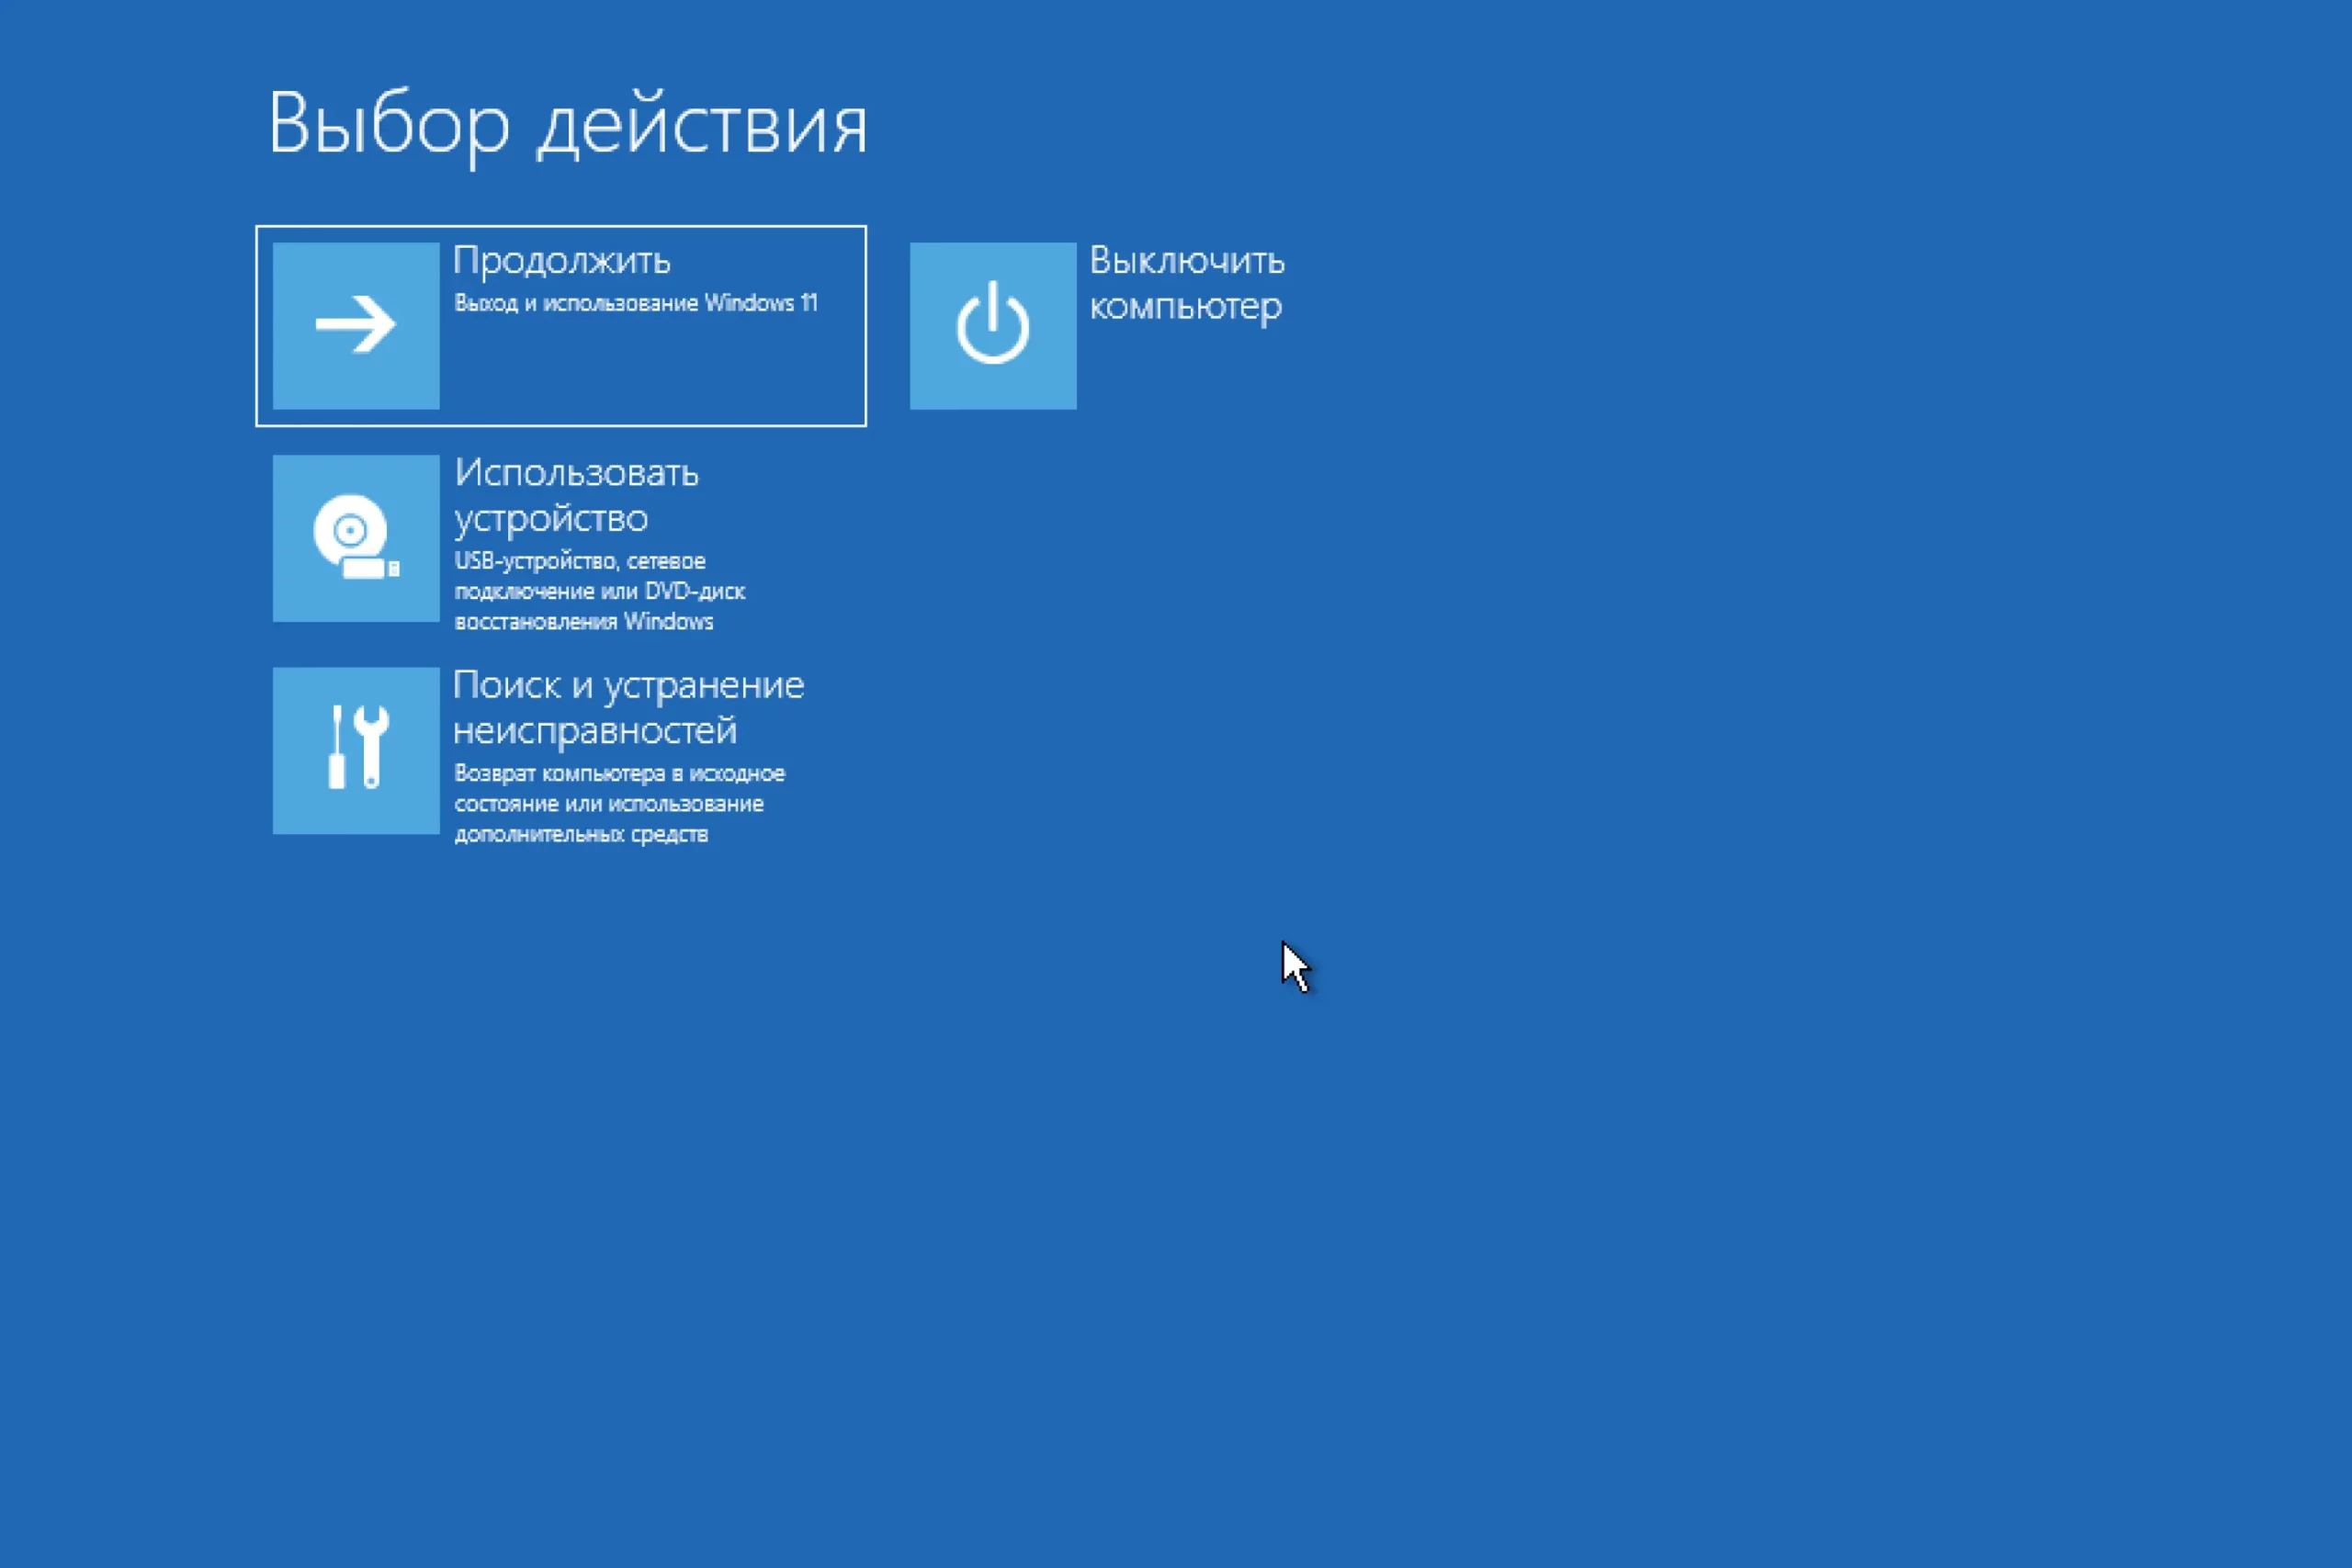
Task: Click the power icon to shut down
Action: 992,326
